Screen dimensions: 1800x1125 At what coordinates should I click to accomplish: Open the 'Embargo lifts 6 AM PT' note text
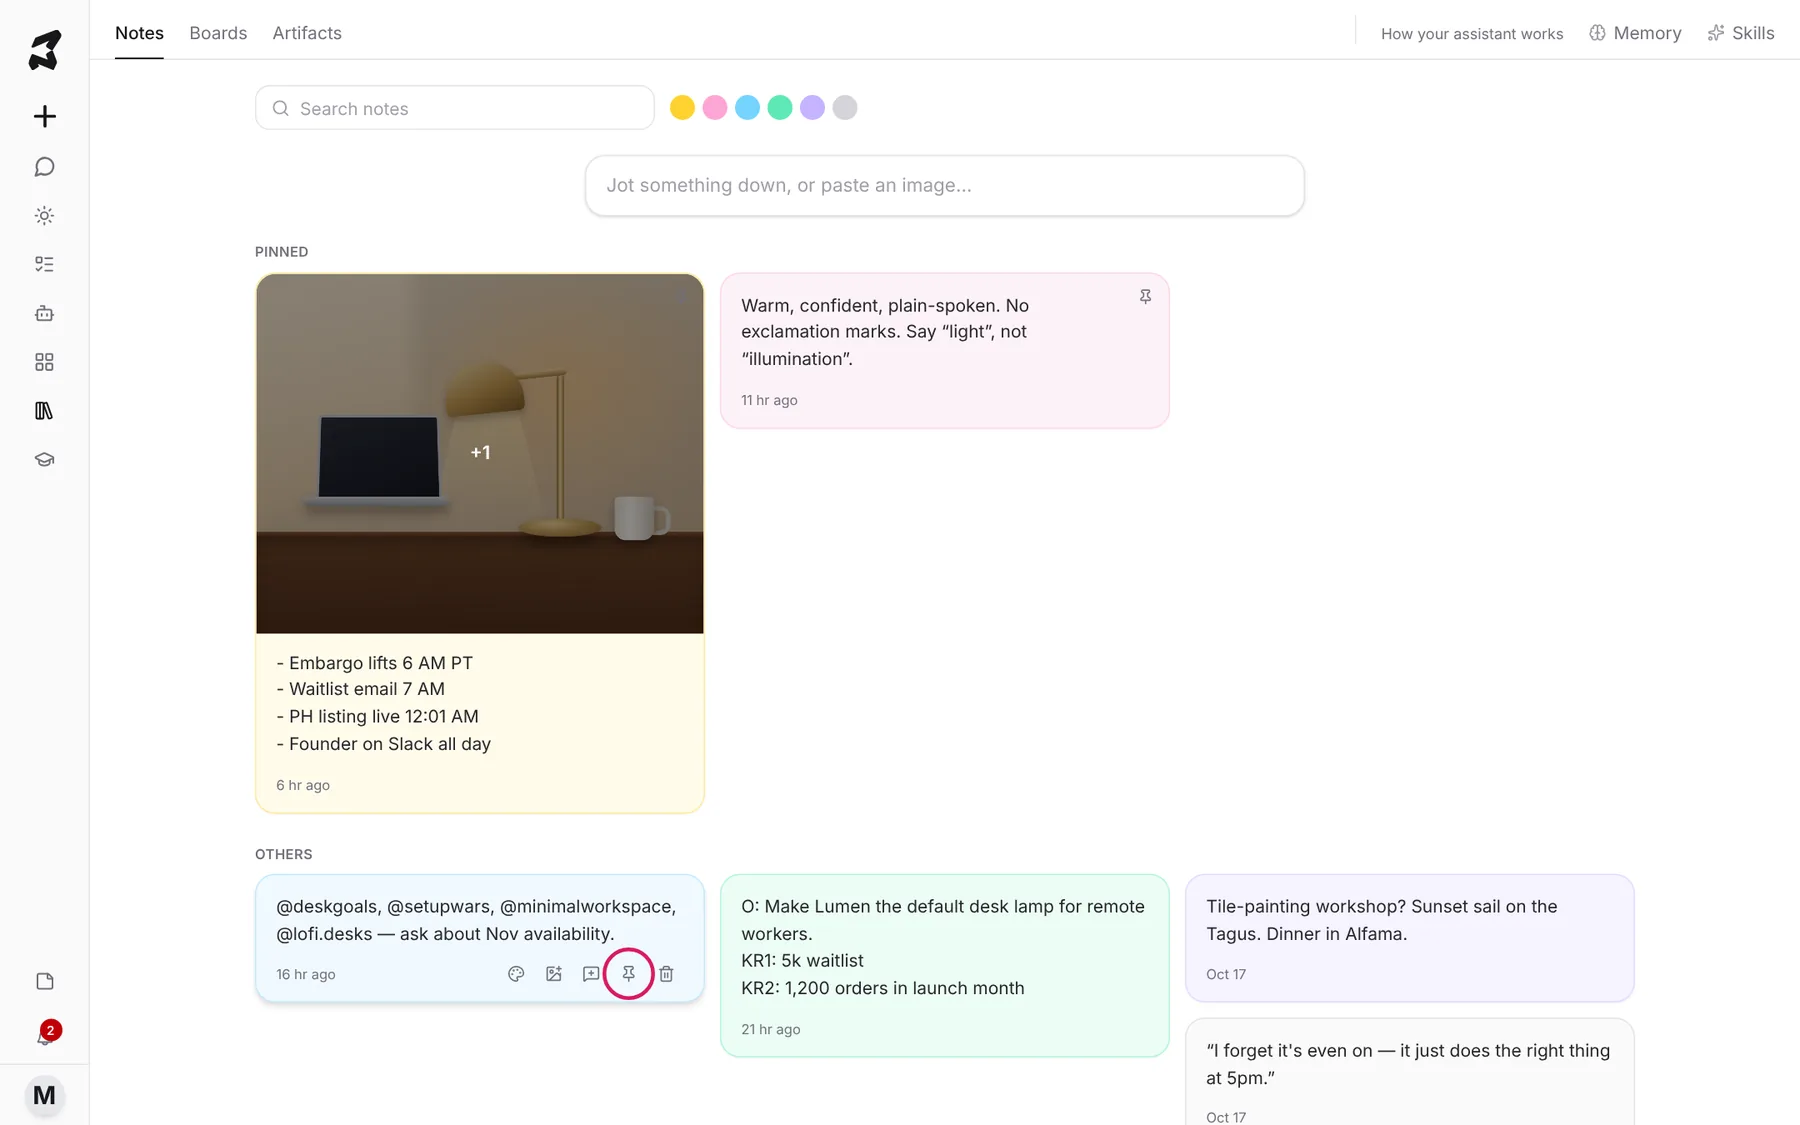pyautogui.click(x=384, y=703)
